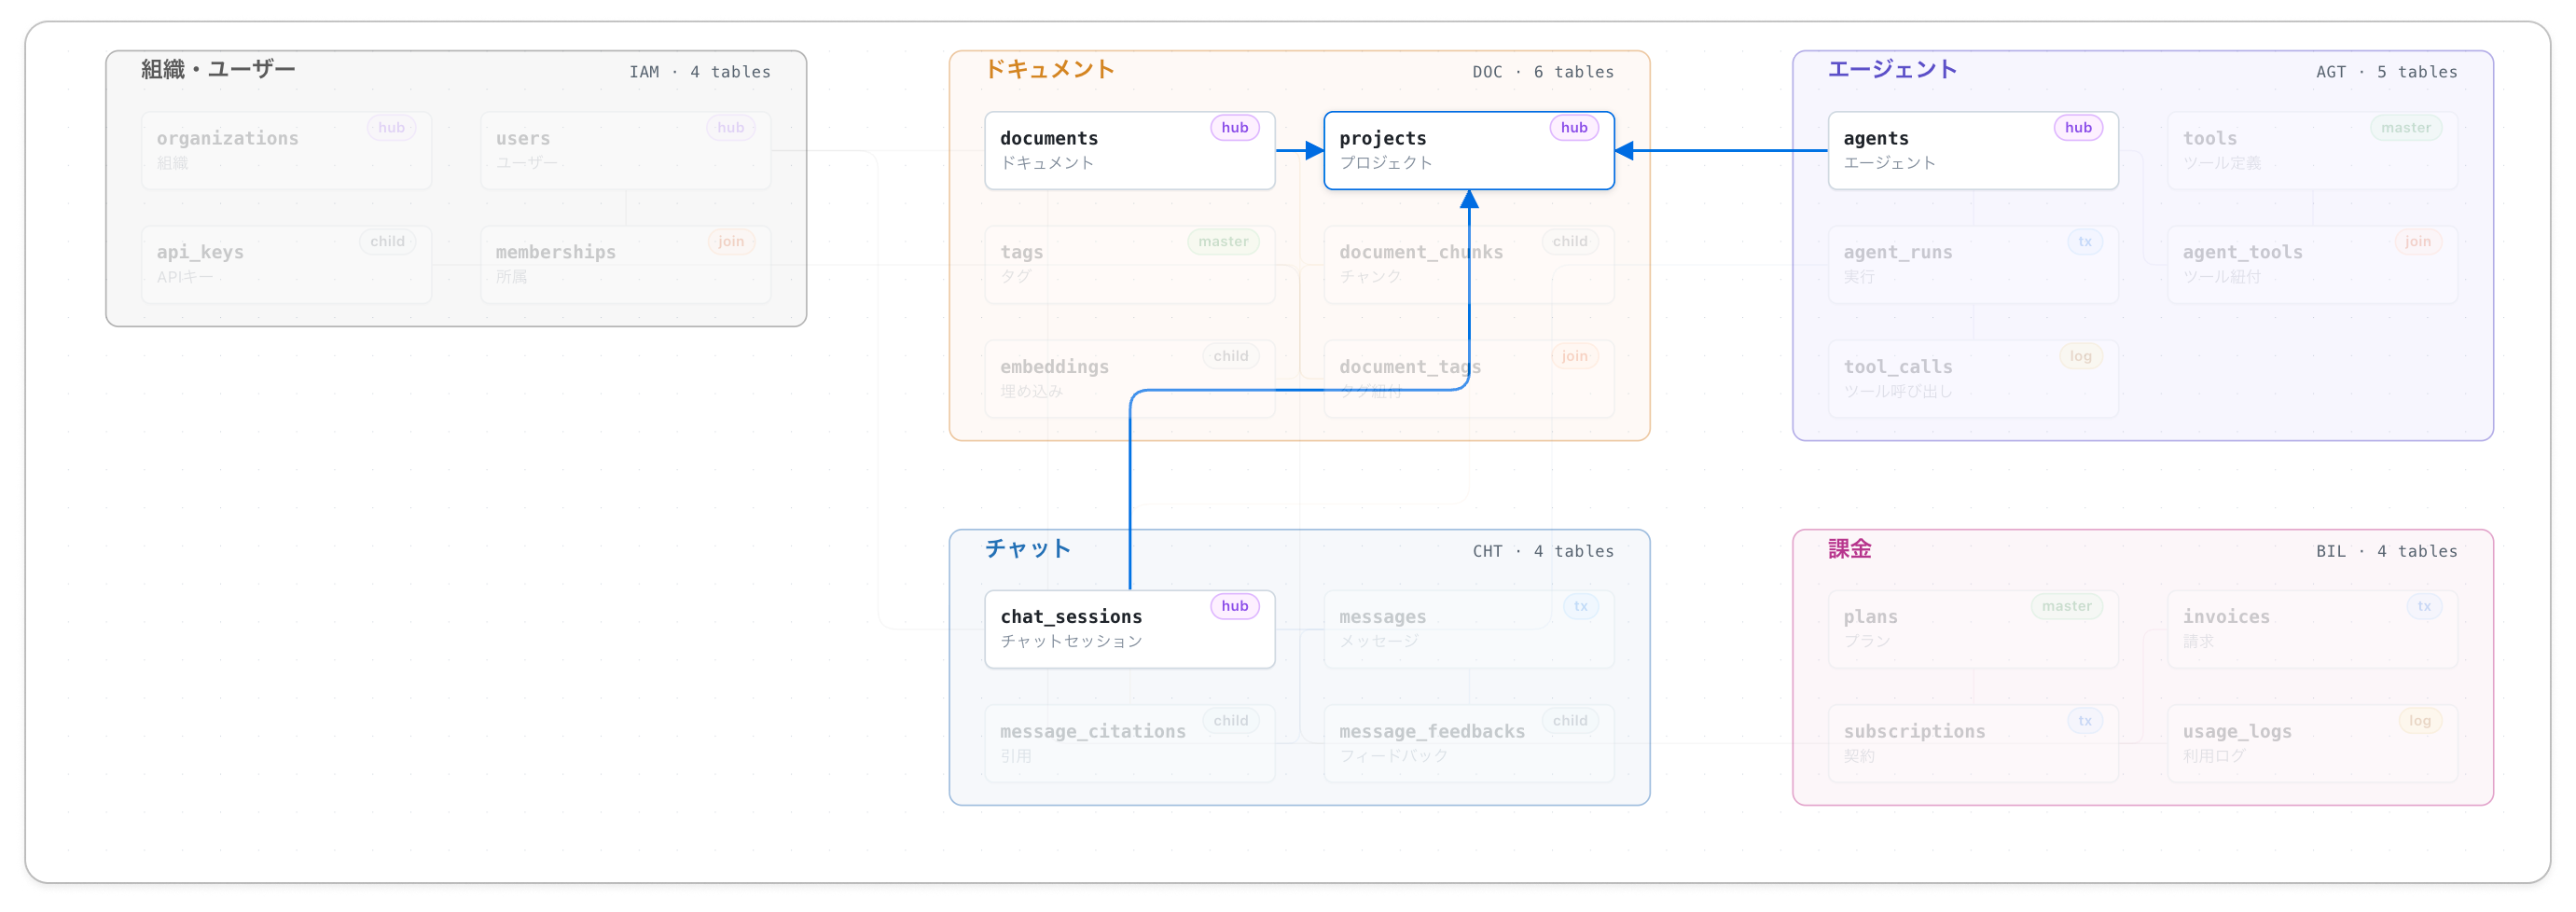Select the projects table card
The width and height of the screenshot is (2576, 912).
click(1468, 150)
